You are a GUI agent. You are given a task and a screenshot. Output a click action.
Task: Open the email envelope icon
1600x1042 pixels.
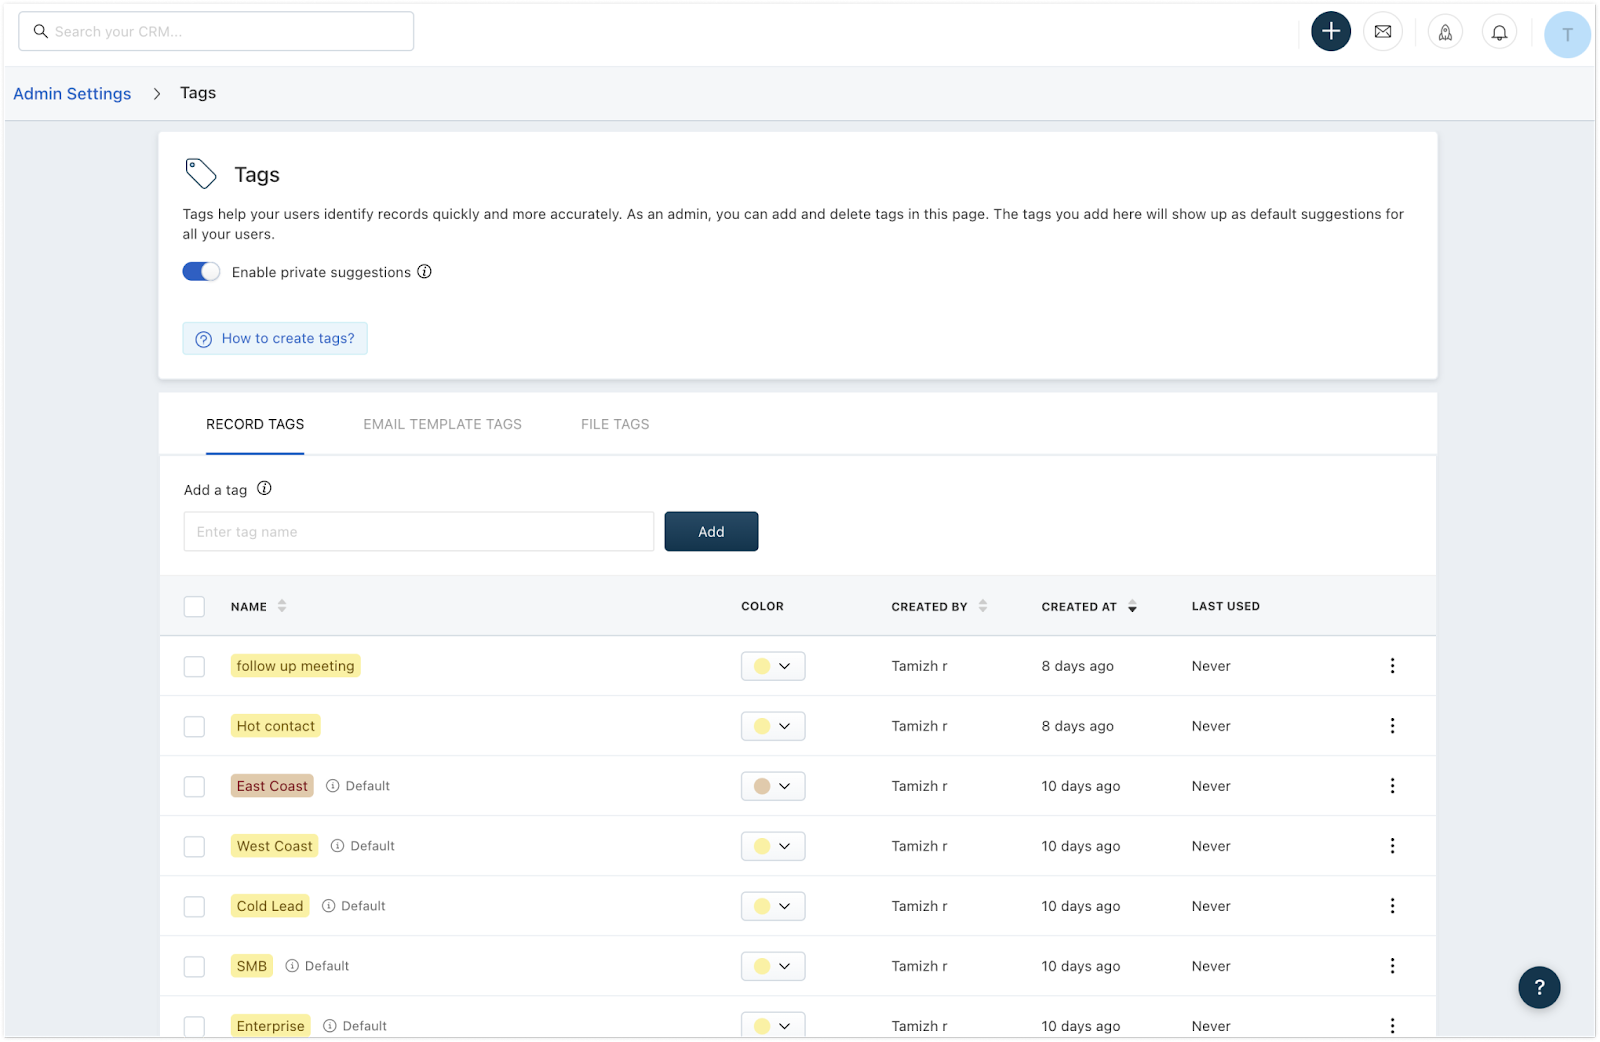(1383, 32)
